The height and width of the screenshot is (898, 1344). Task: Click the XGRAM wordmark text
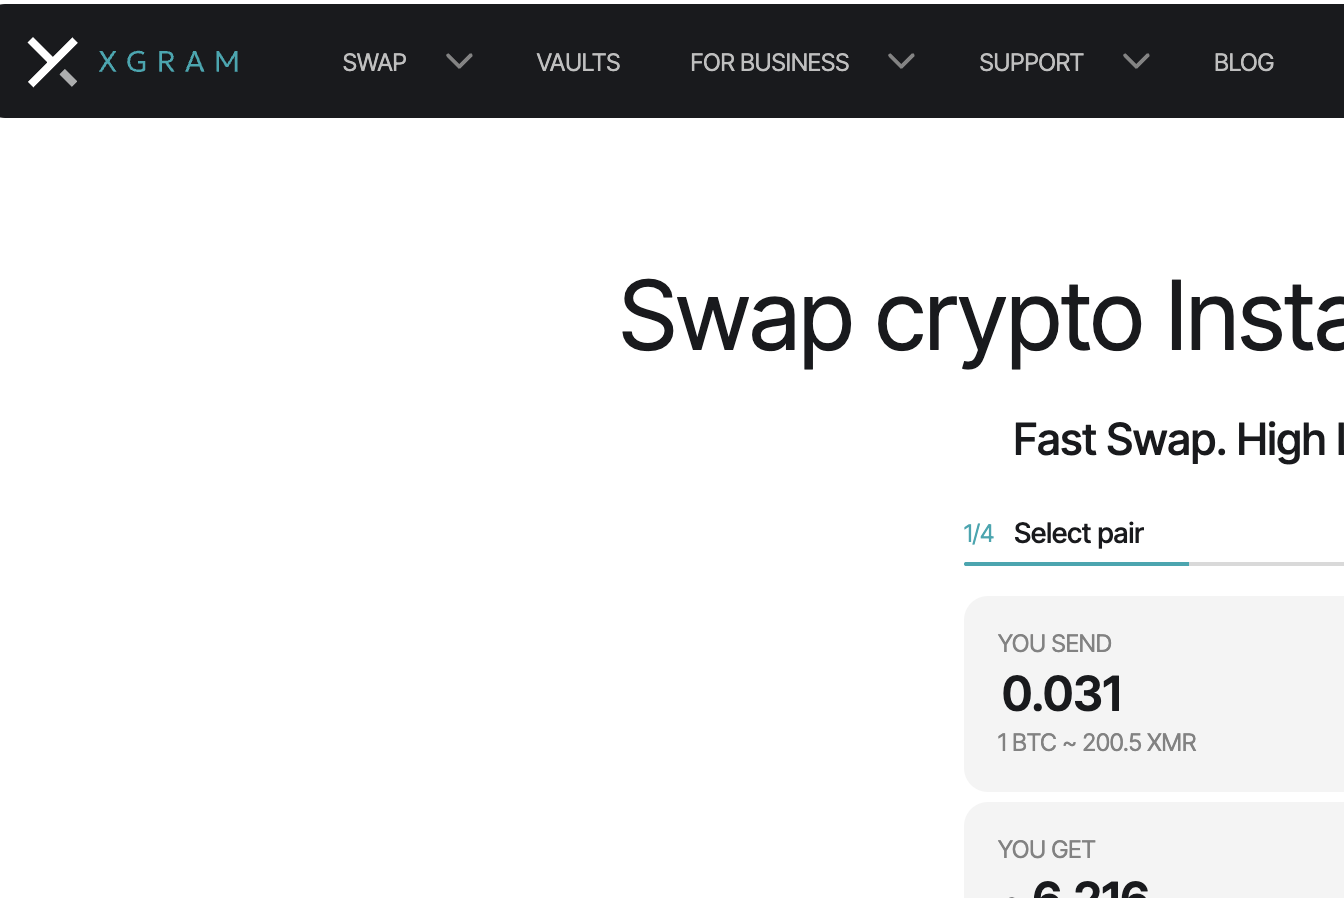pos(169,62)
